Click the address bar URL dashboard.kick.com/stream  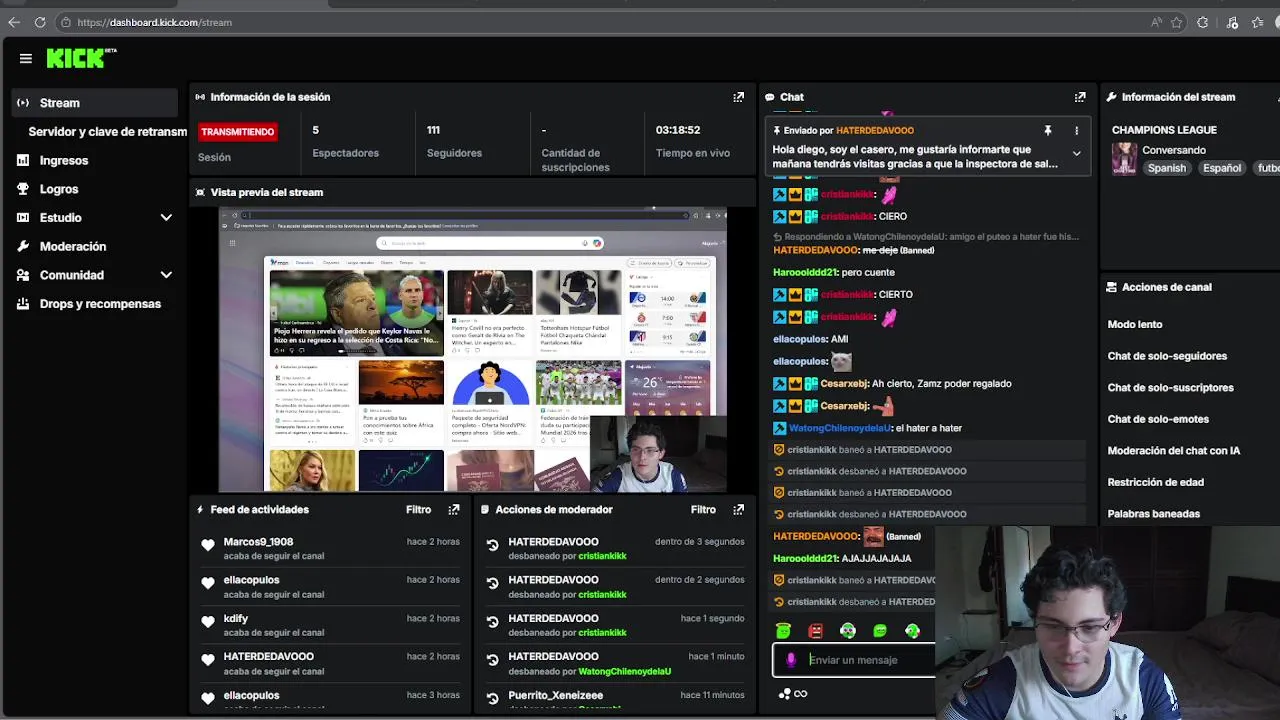point(154,22)
